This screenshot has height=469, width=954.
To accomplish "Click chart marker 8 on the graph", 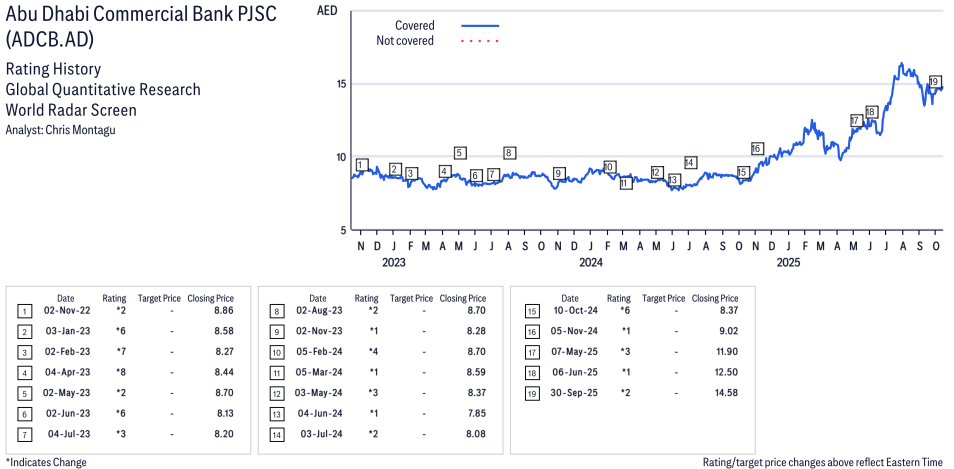I will (509, 153).
